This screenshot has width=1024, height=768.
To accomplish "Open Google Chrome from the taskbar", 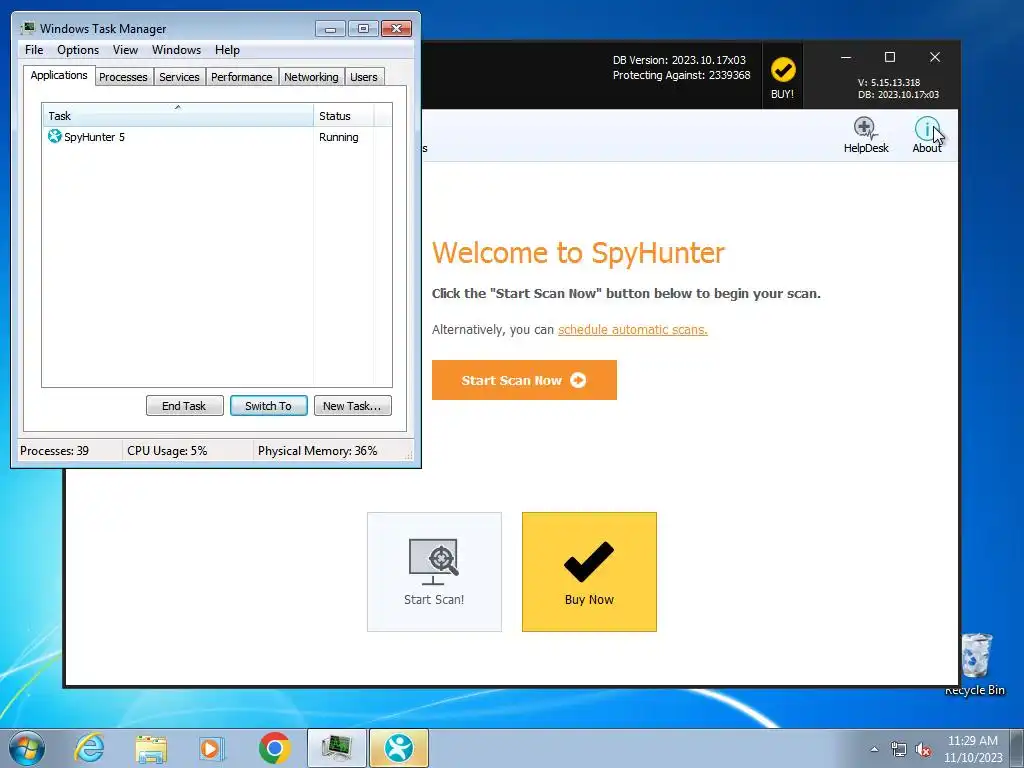I will [274, 748].
